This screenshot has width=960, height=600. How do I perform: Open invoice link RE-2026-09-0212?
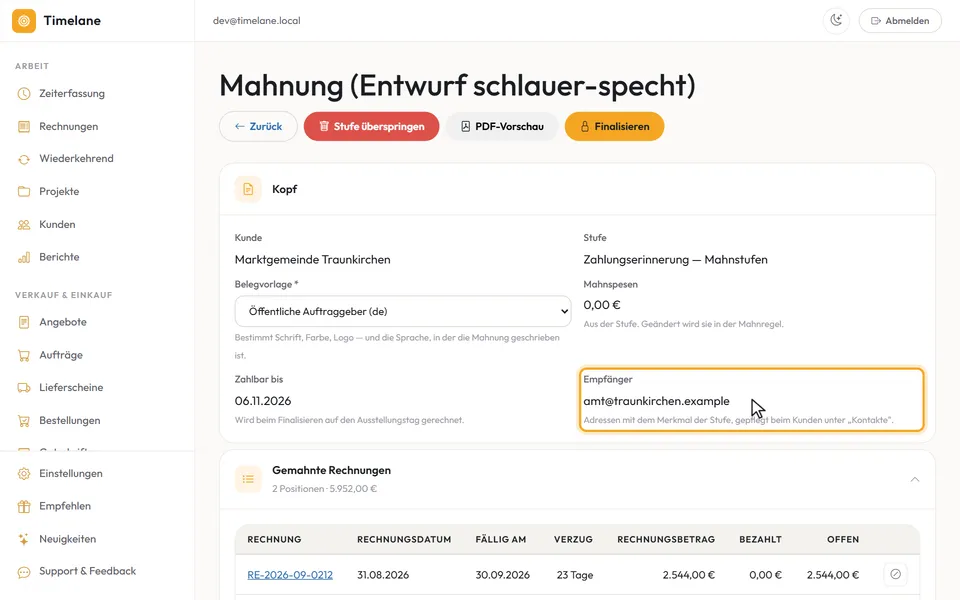[290, 575]
